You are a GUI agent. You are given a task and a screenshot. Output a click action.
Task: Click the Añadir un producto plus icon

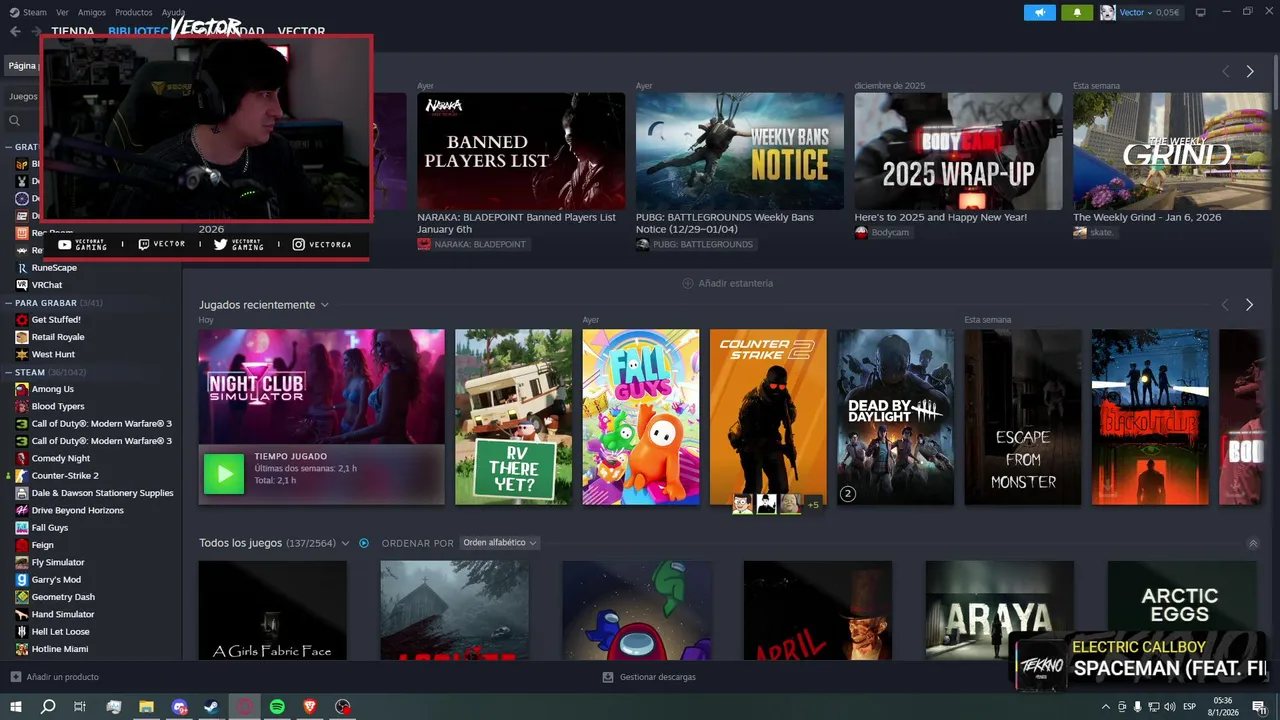pyautogui.click(x=15, y=677)
